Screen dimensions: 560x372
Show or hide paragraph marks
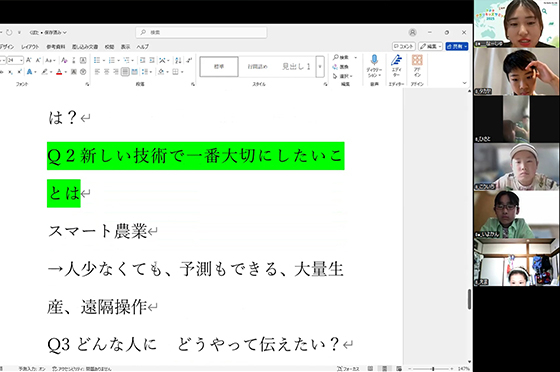(x=189, y=60)
